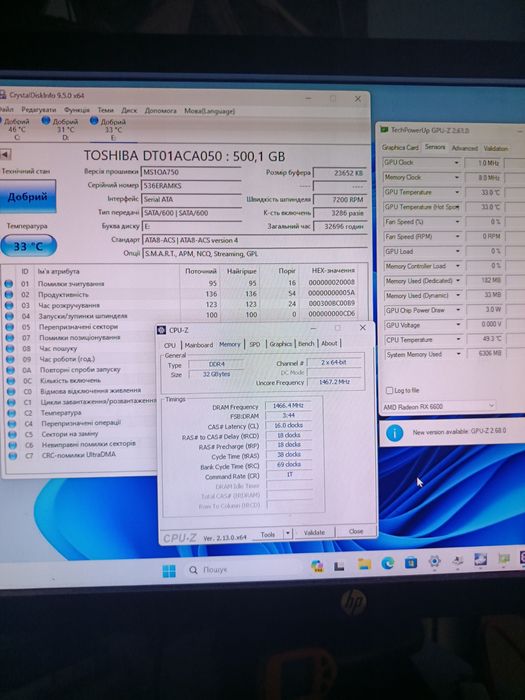The height and width of the screenshot is (700, 525).
Task: Click the 32696 годин total hours value
Action: click(340, 226)
